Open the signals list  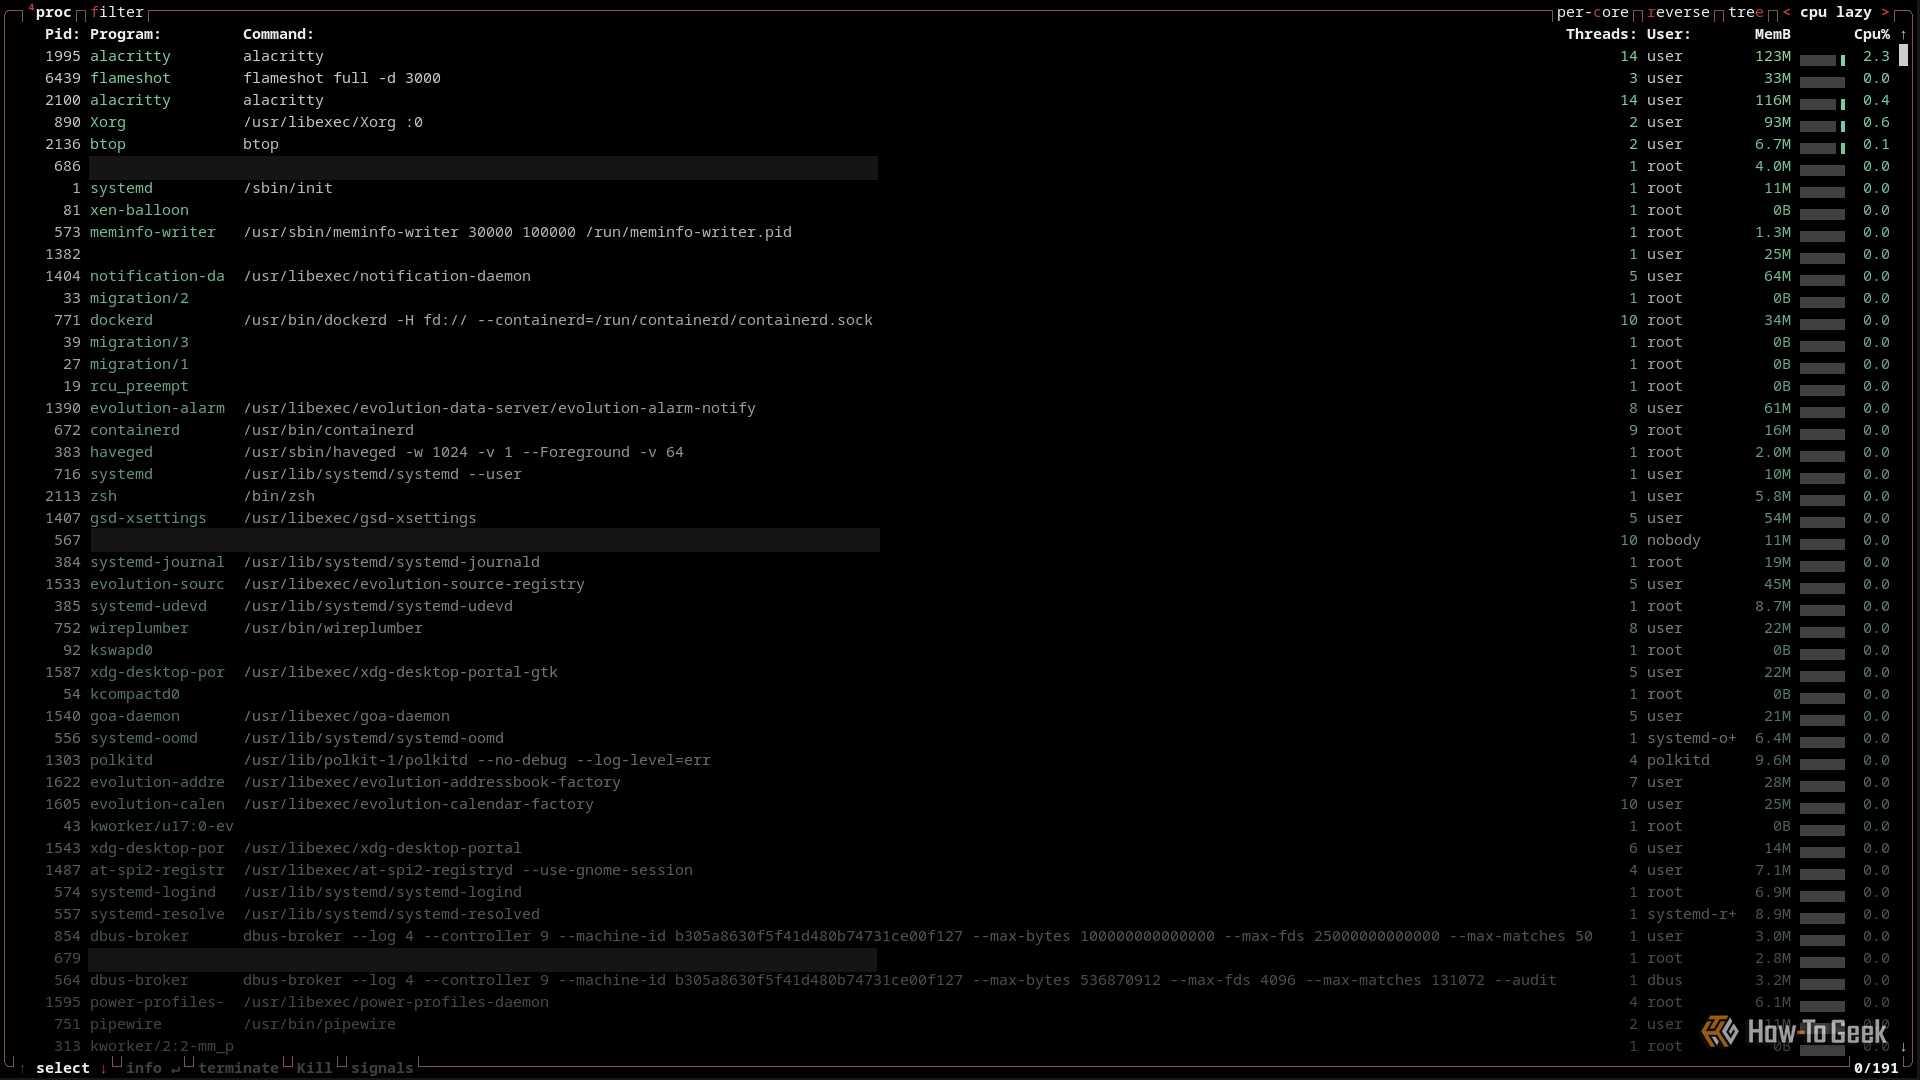point(382,1068)
